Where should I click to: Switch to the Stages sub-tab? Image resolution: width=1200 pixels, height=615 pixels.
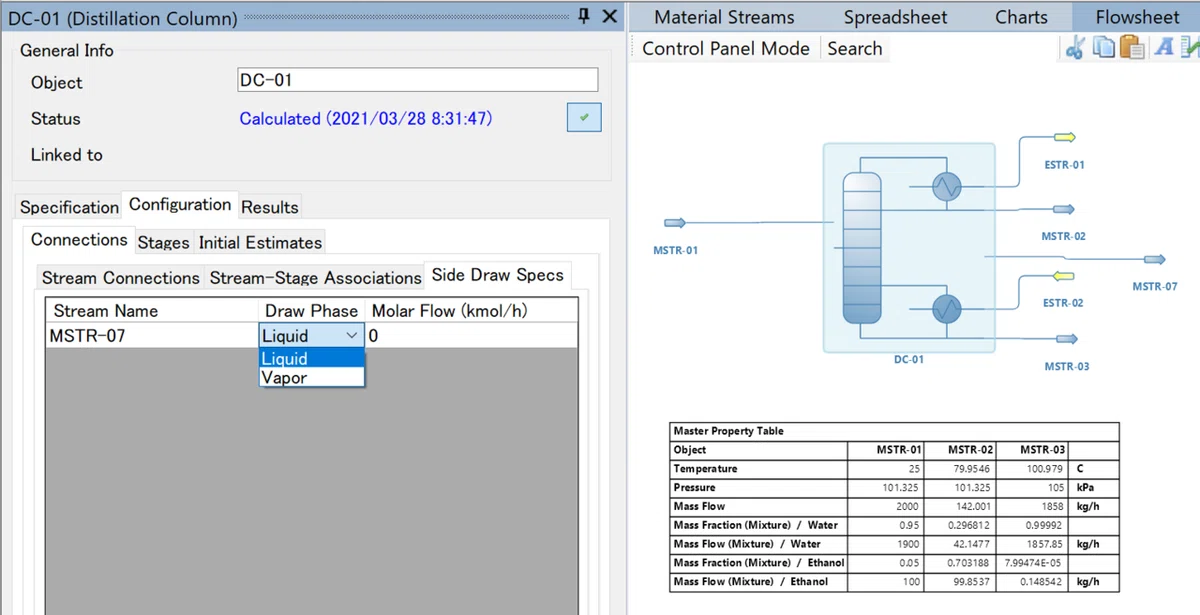(163, 243)
